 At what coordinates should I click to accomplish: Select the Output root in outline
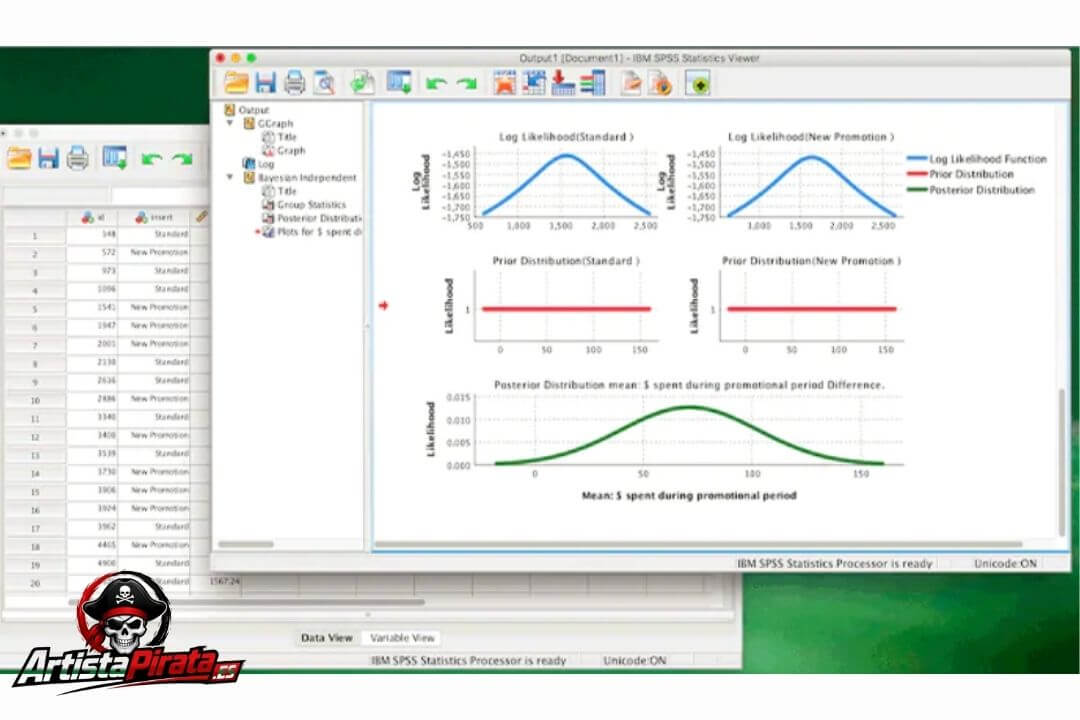253,110
